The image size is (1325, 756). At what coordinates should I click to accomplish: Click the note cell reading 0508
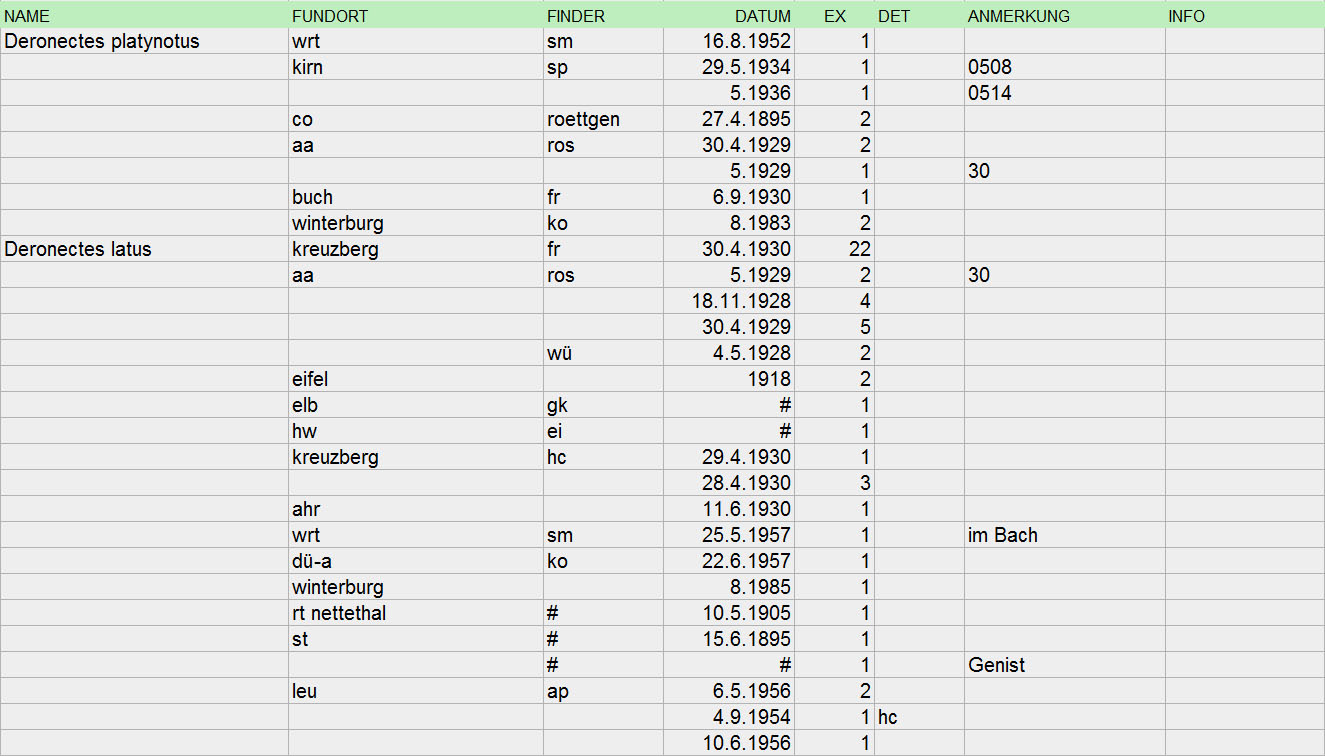coord(989,67)
